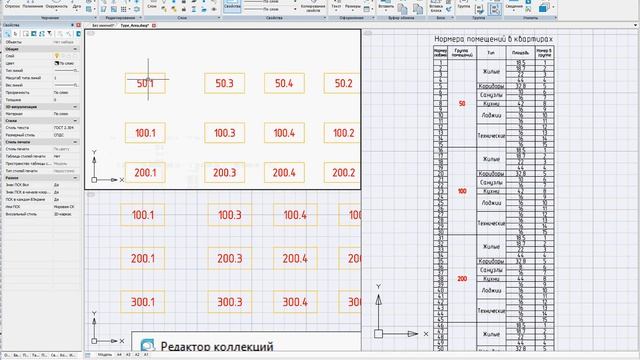
Task: Toggle ПСК в каждом ВЭкране value
Action: [67, 200]
